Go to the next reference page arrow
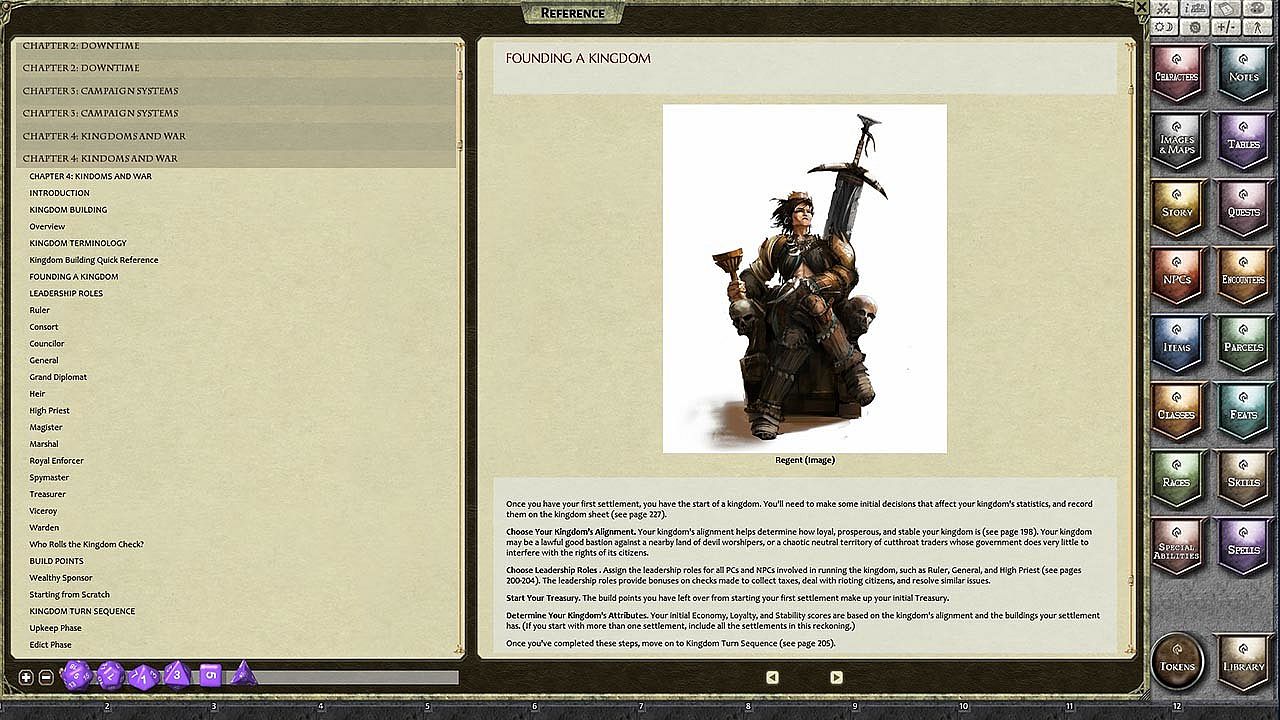Viewport: 1280px width, 720px height. 836,677
